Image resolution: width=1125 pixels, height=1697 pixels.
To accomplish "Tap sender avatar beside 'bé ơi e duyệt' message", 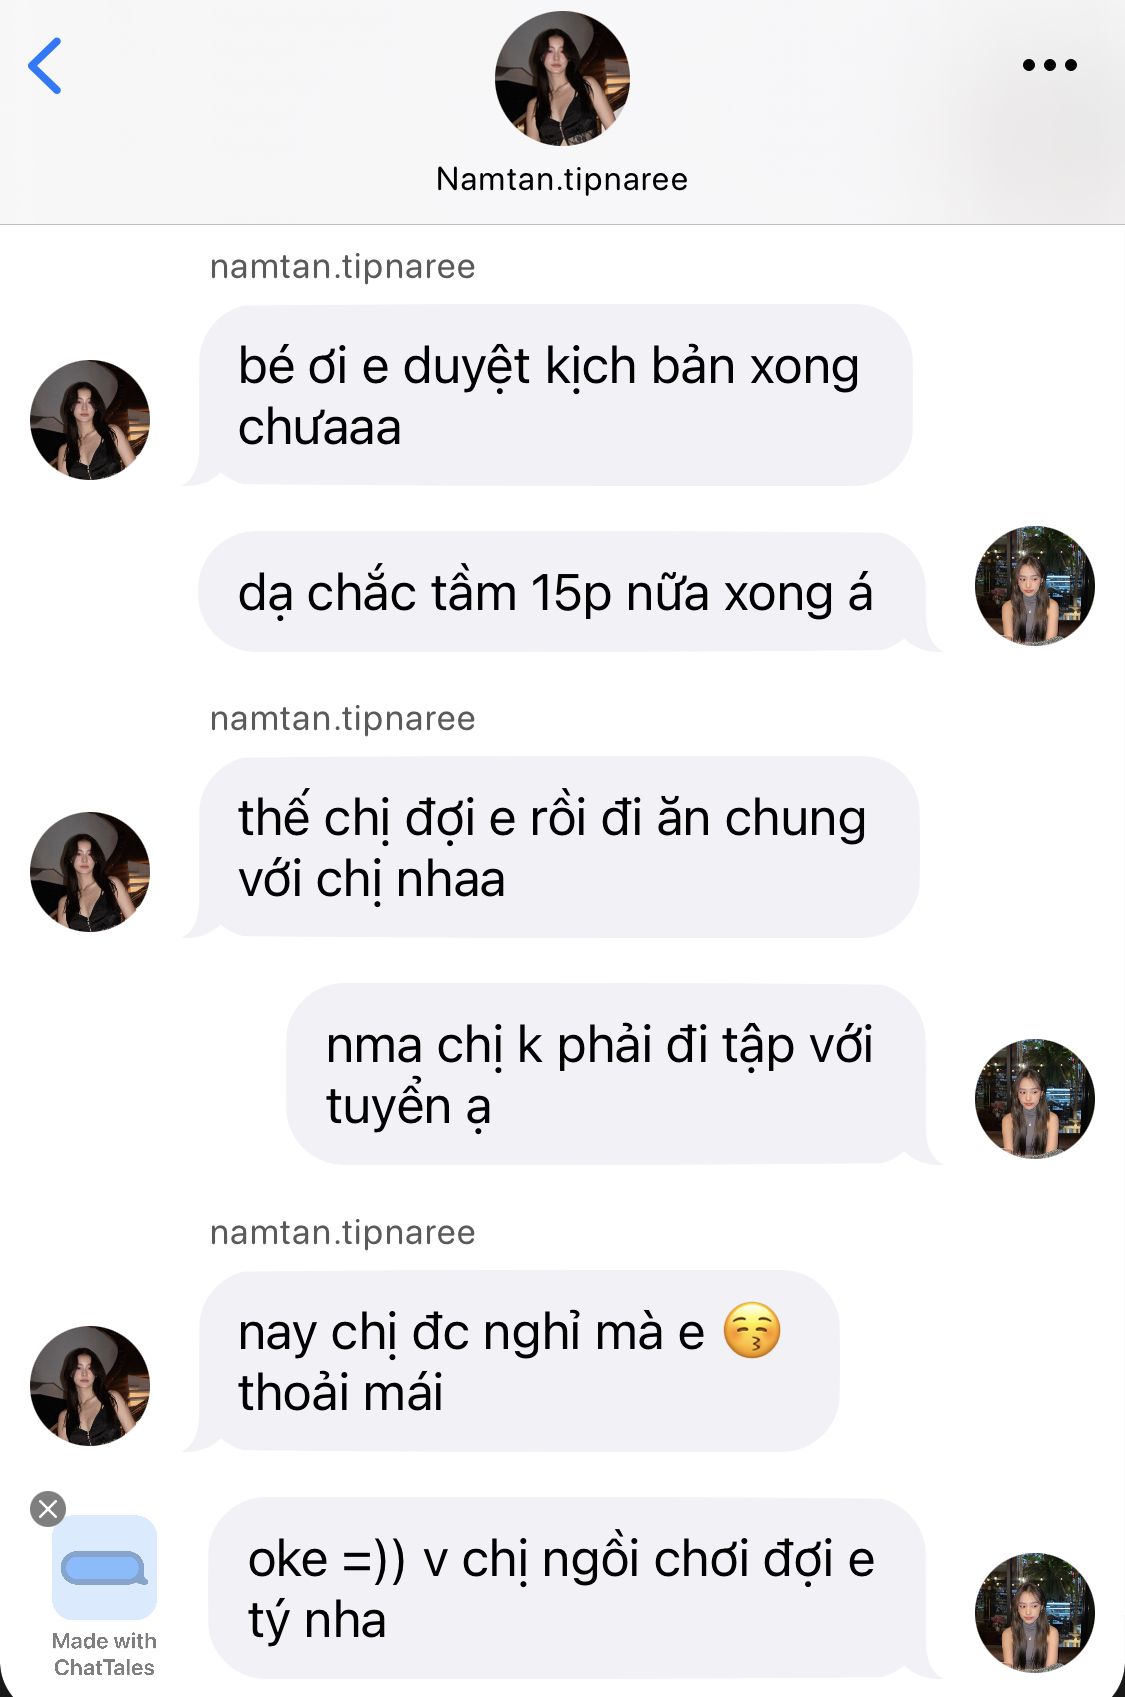I will tap(90, 420).
